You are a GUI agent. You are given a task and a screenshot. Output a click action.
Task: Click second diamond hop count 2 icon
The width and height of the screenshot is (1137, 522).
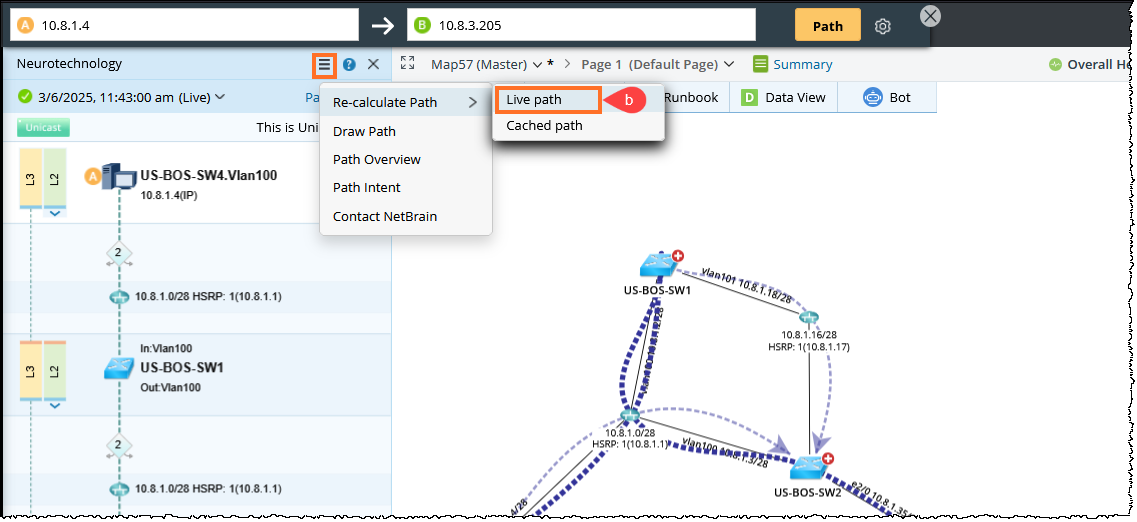point(119,444)
